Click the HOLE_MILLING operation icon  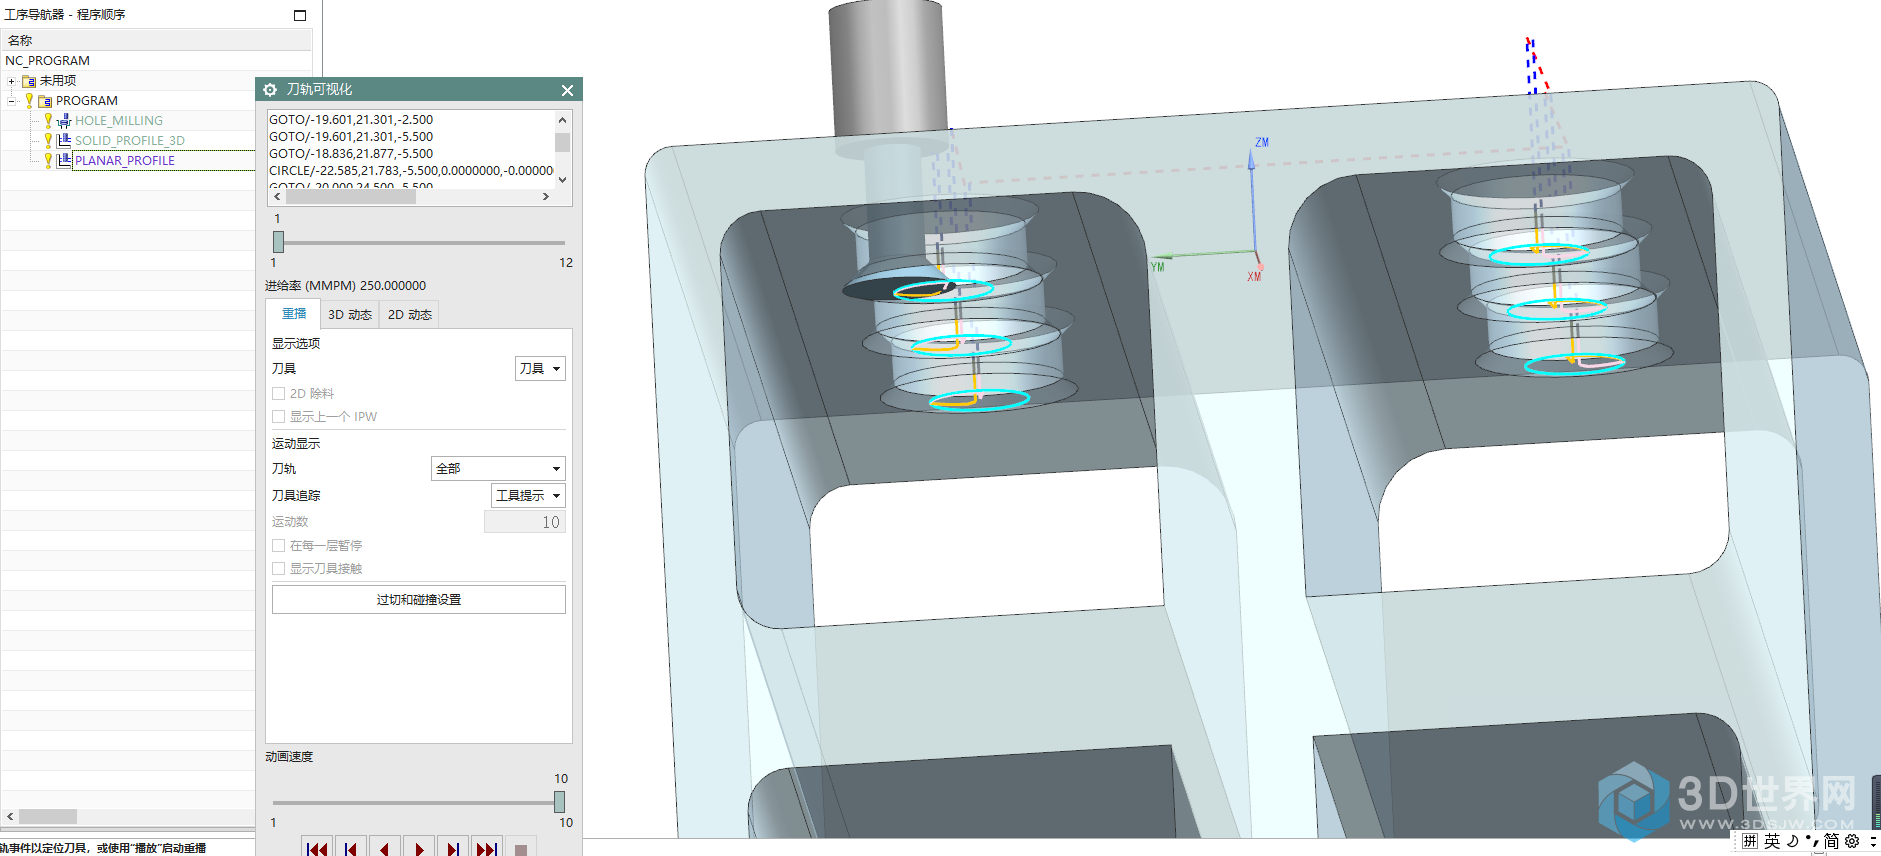click(64, 121)
